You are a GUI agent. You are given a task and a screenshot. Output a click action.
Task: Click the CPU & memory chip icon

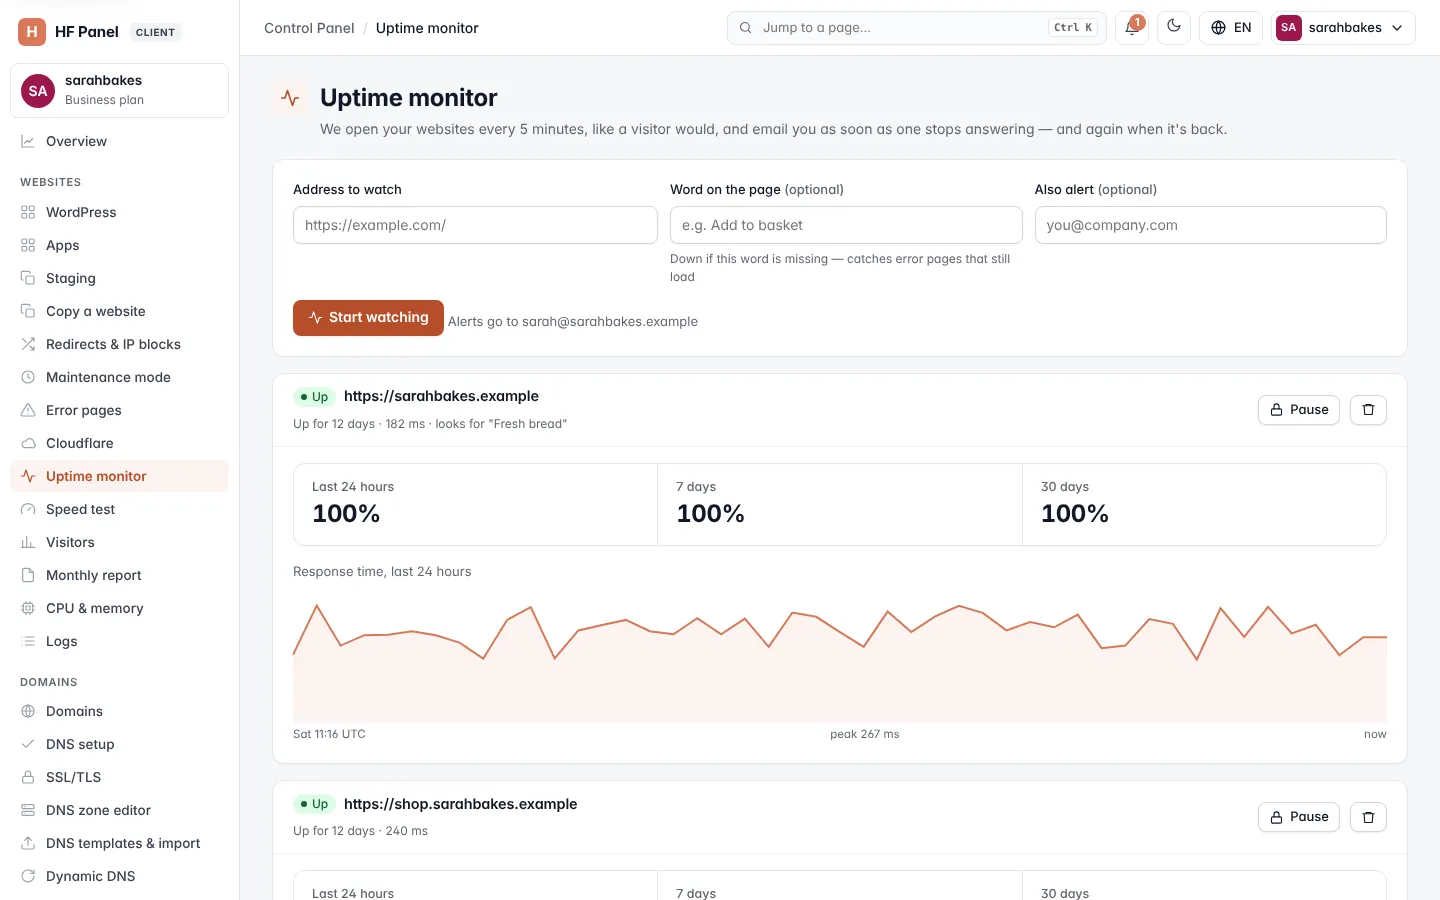[x=28, y=608]
